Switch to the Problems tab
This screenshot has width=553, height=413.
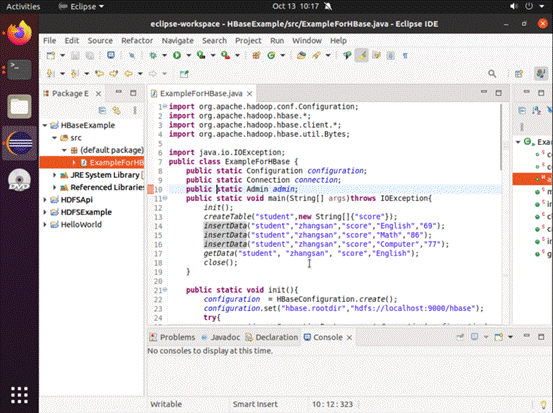click(x=172, y=337)
